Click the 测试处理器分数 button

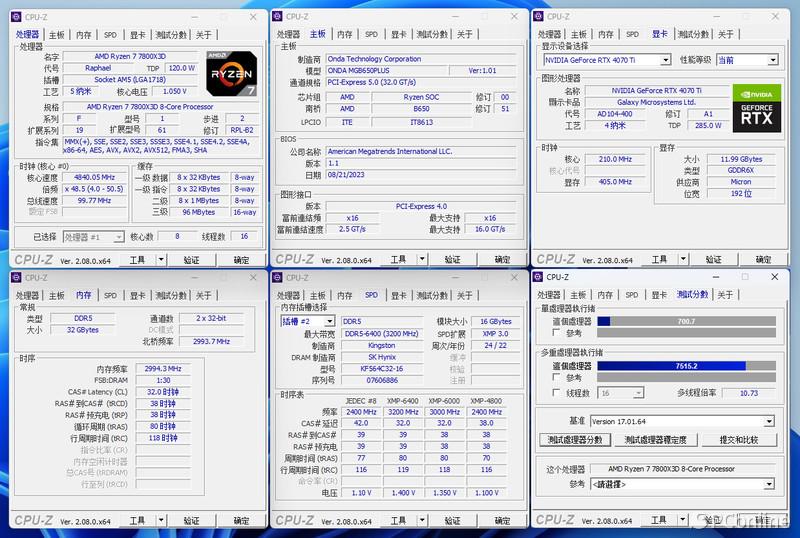575,440
